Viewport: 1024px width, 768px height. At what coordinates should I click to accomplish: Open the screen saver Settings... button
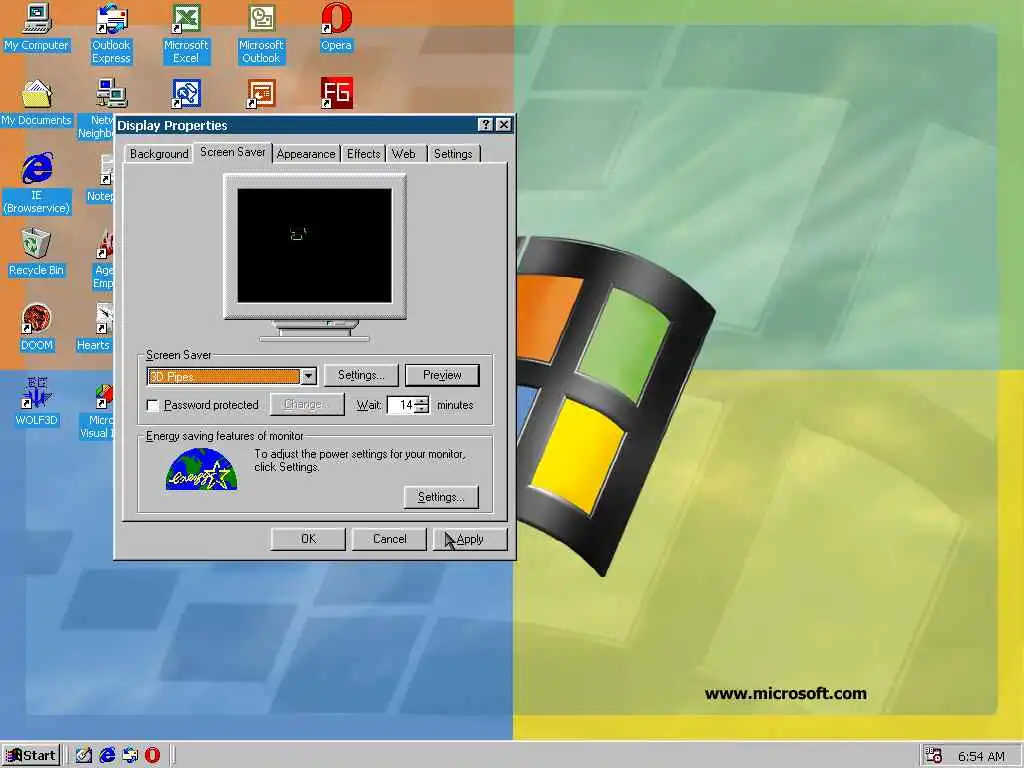coord(361,376)
